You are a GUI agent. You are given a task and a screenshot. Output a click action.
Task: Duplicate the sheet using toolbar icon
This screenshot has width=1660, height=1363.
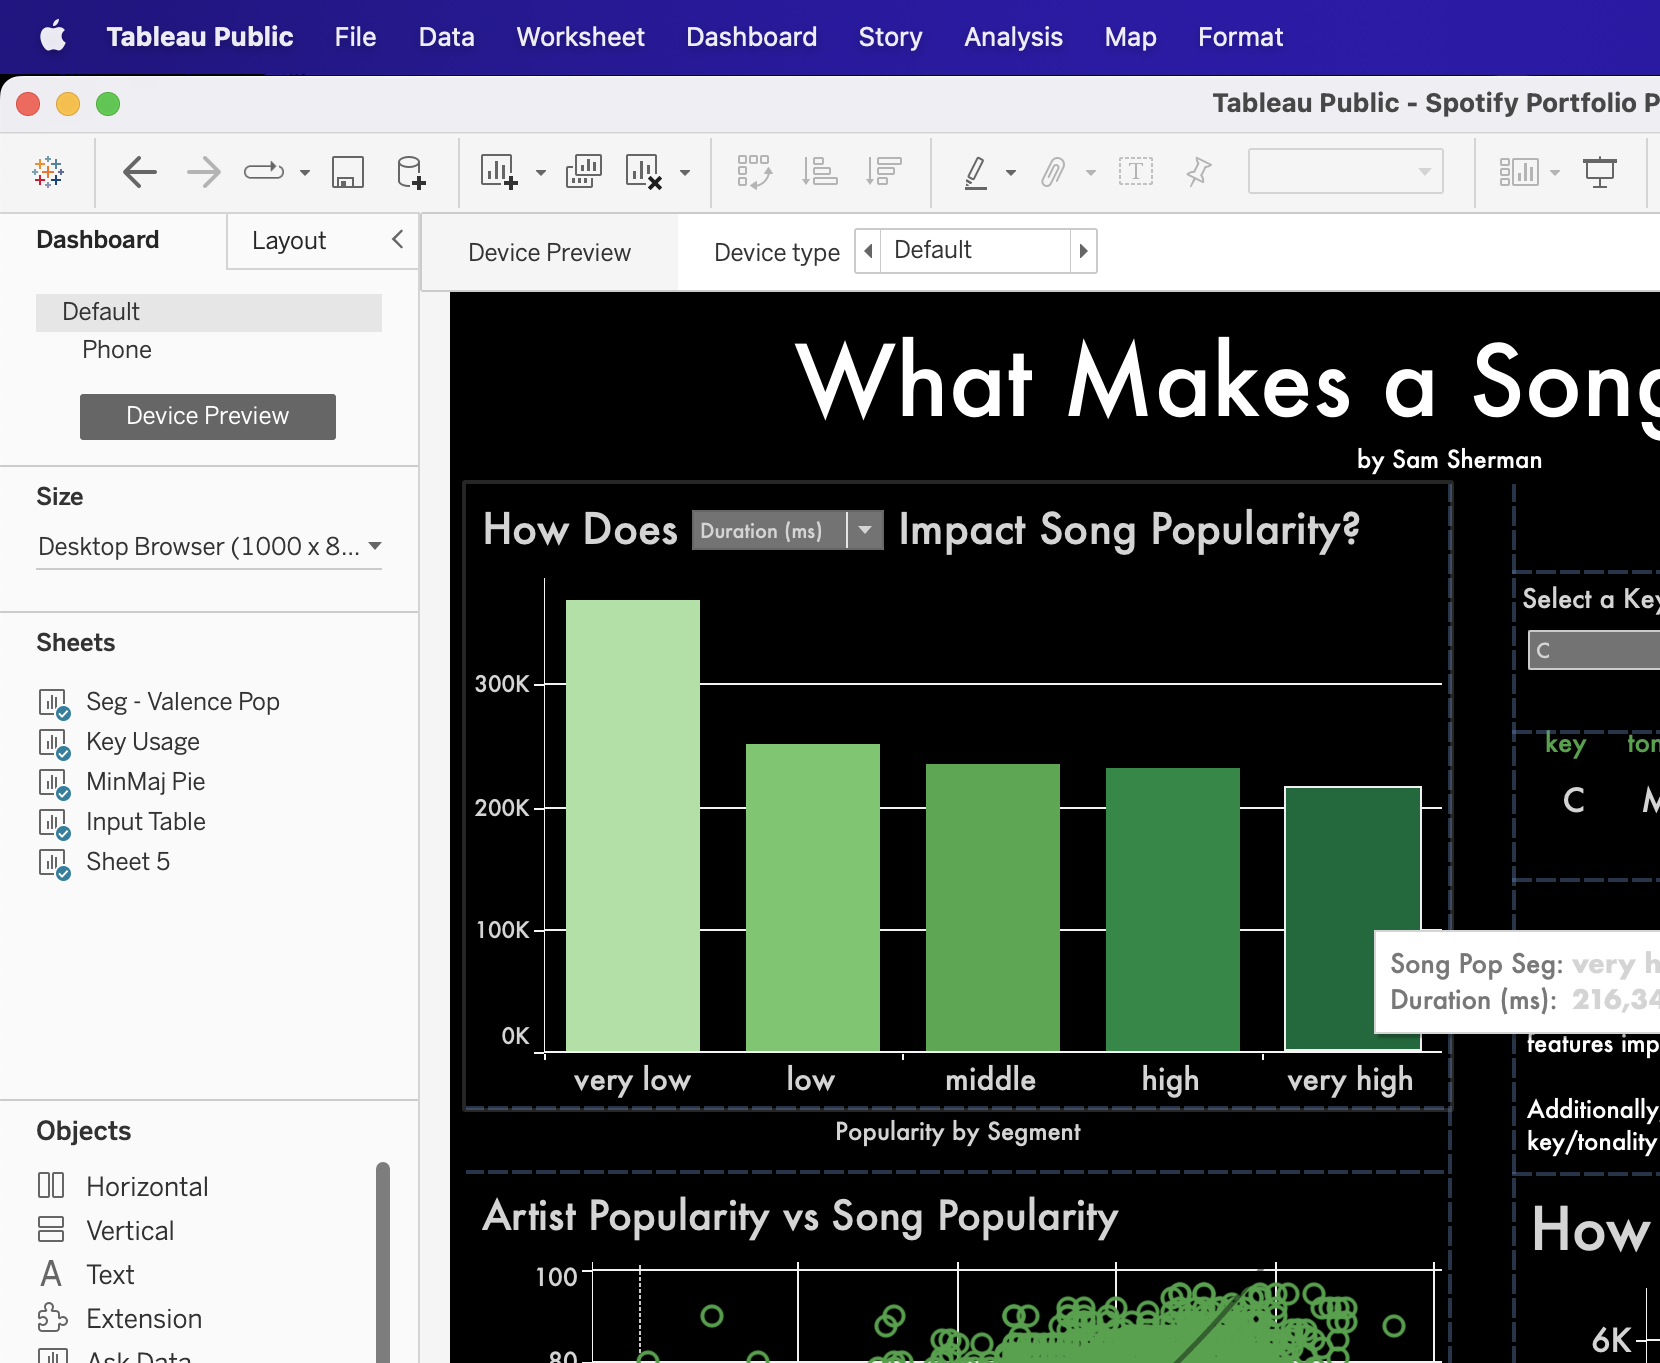[583, 172]
